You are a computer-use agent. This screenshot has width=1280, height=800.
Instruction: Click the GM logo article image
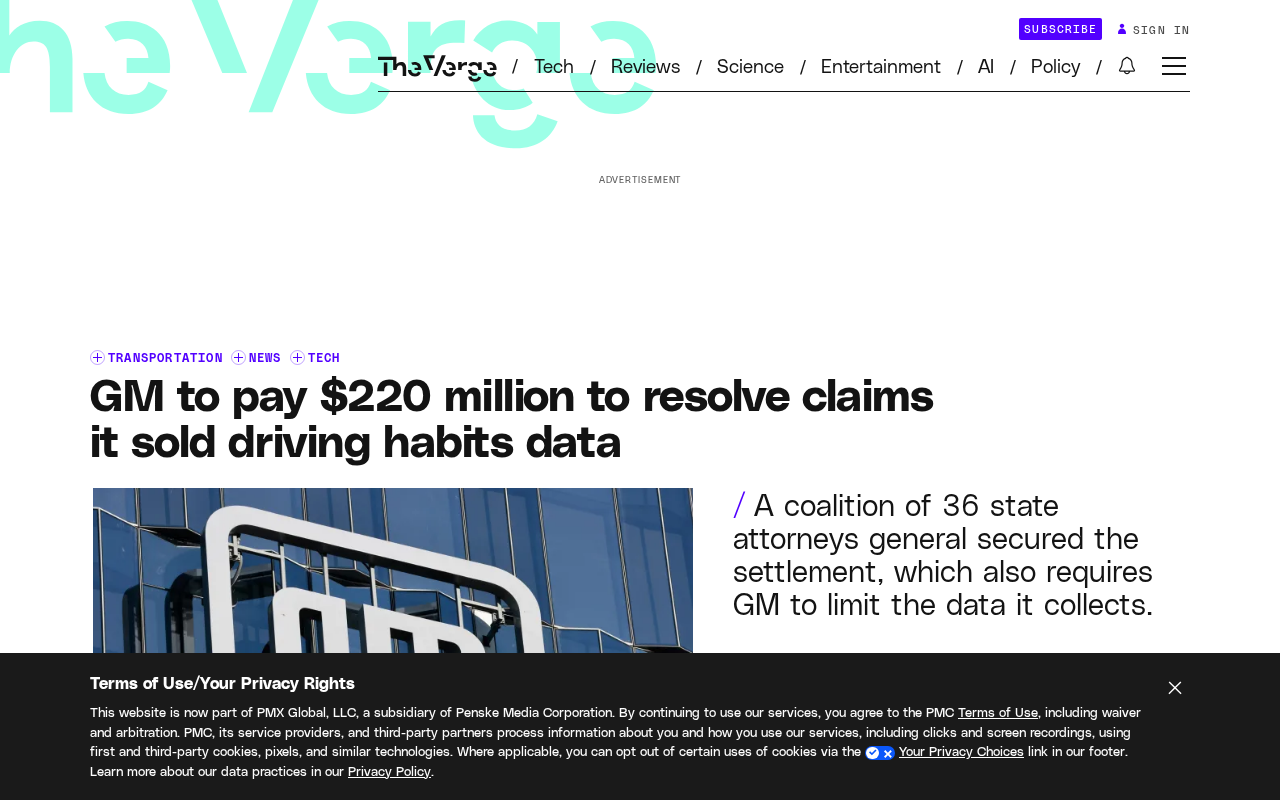(x=393, y=570)
